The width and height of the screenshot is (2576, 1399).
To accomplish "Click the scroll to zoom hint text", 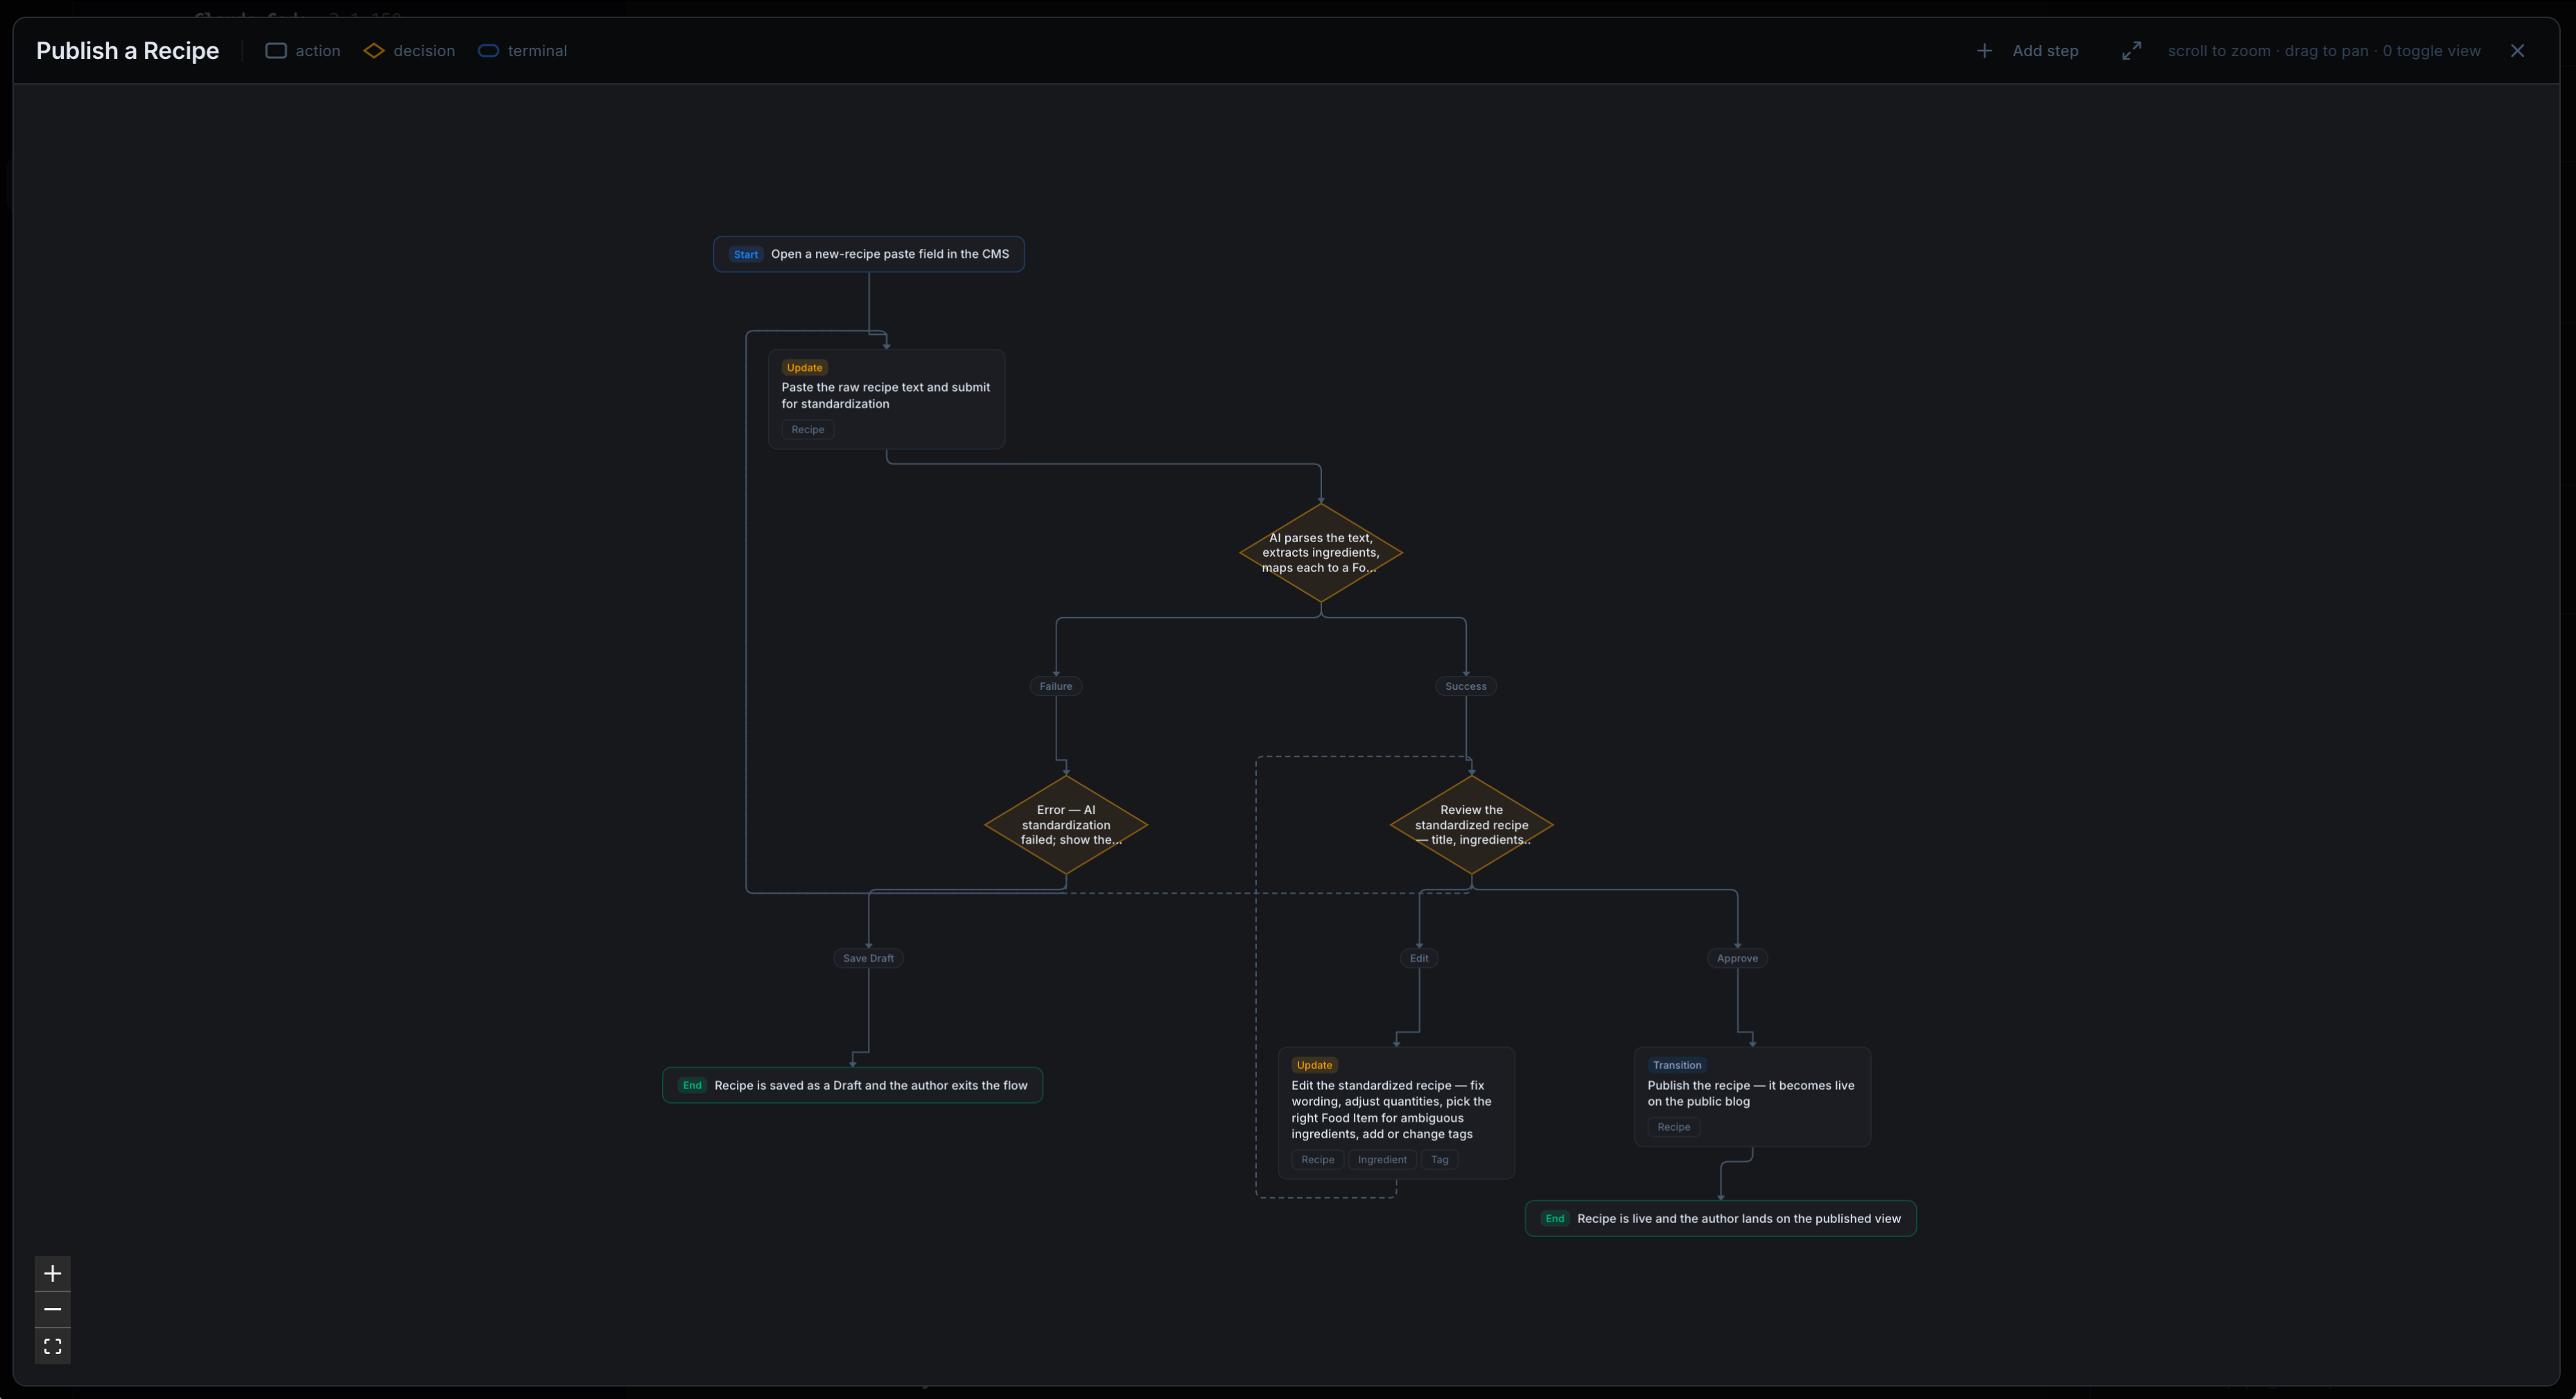I will (2324, 51).
